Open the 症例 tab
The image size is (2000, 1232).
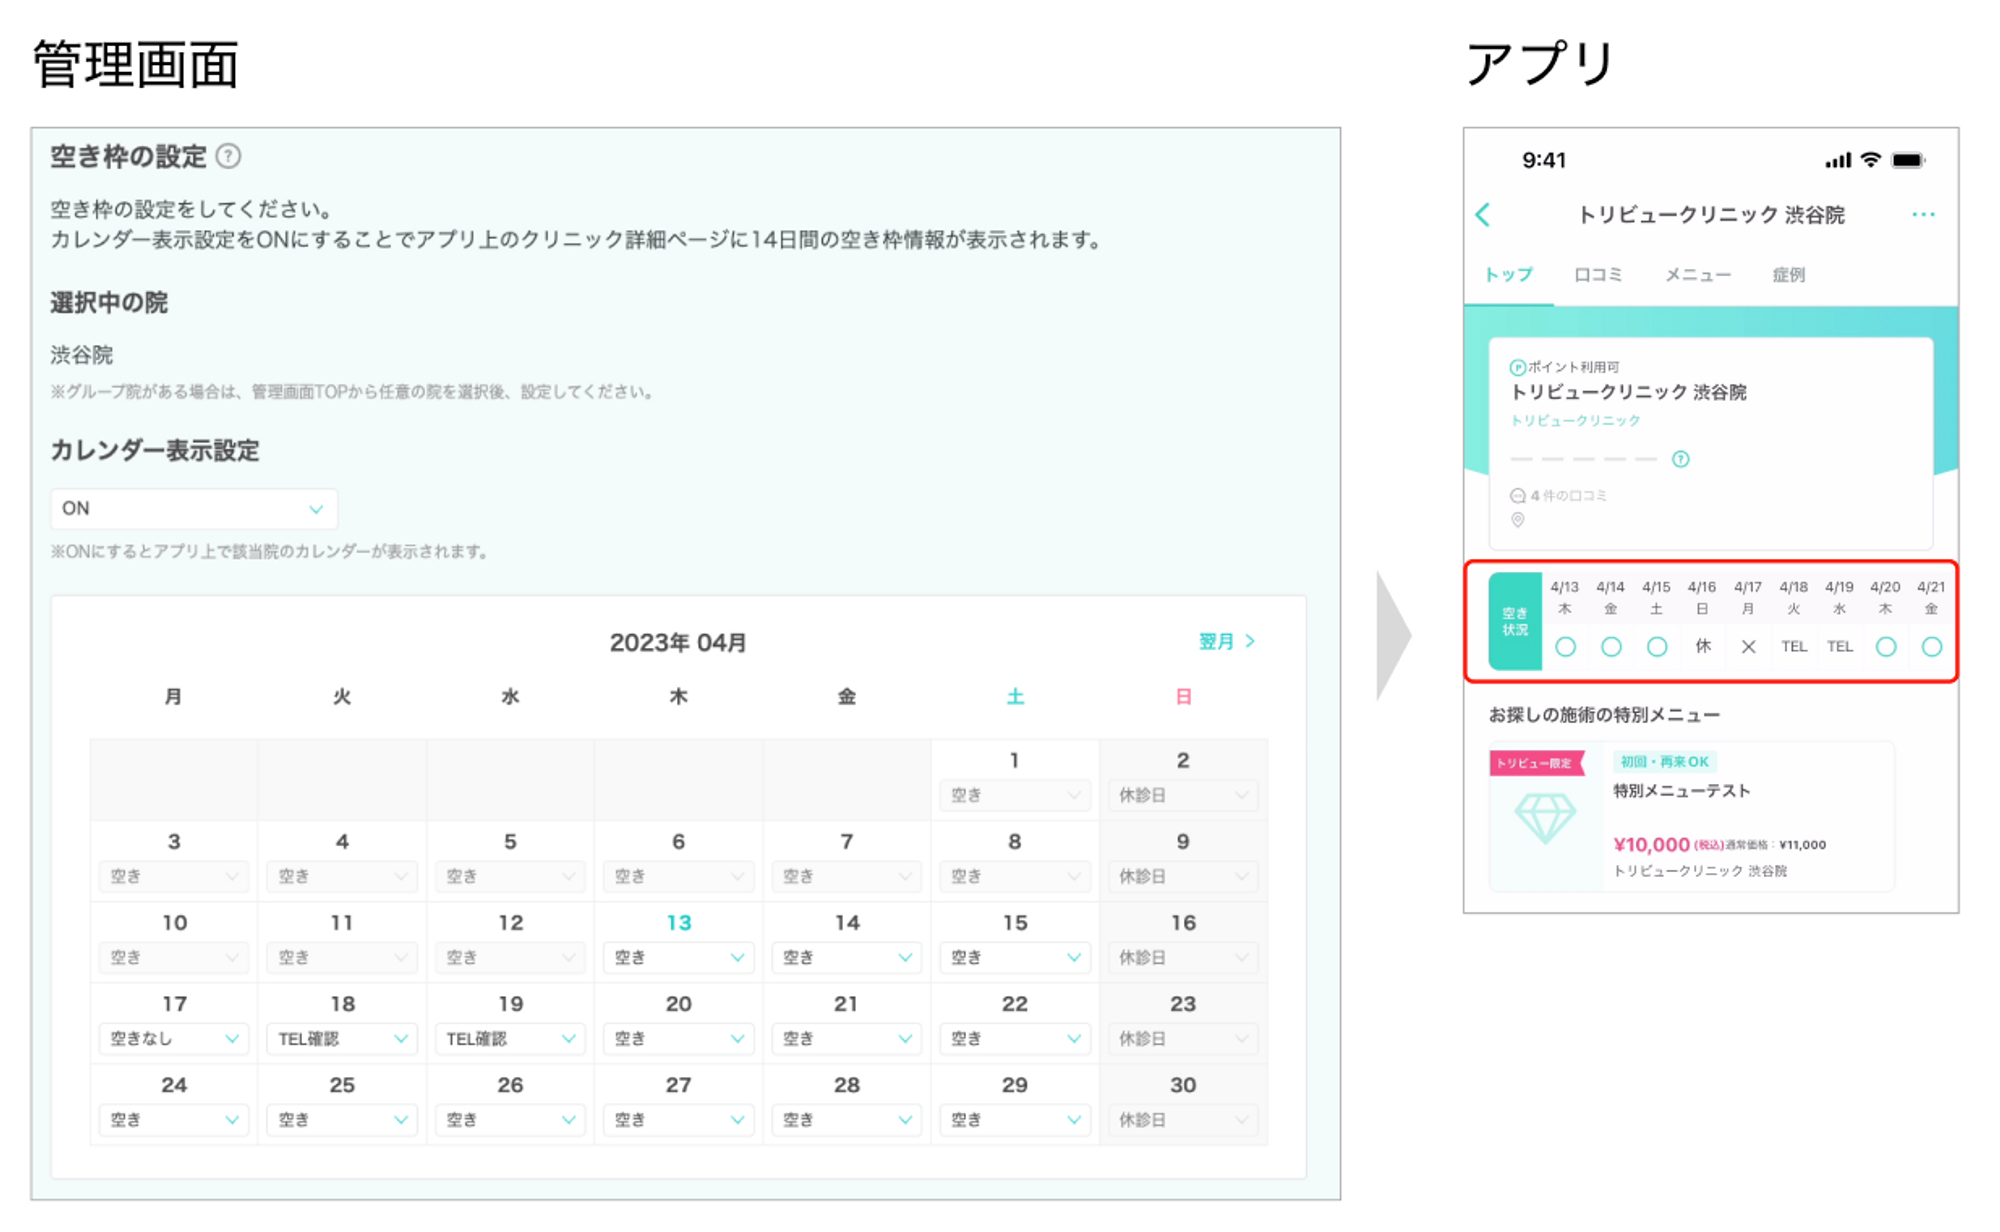tap(1788, 275)
